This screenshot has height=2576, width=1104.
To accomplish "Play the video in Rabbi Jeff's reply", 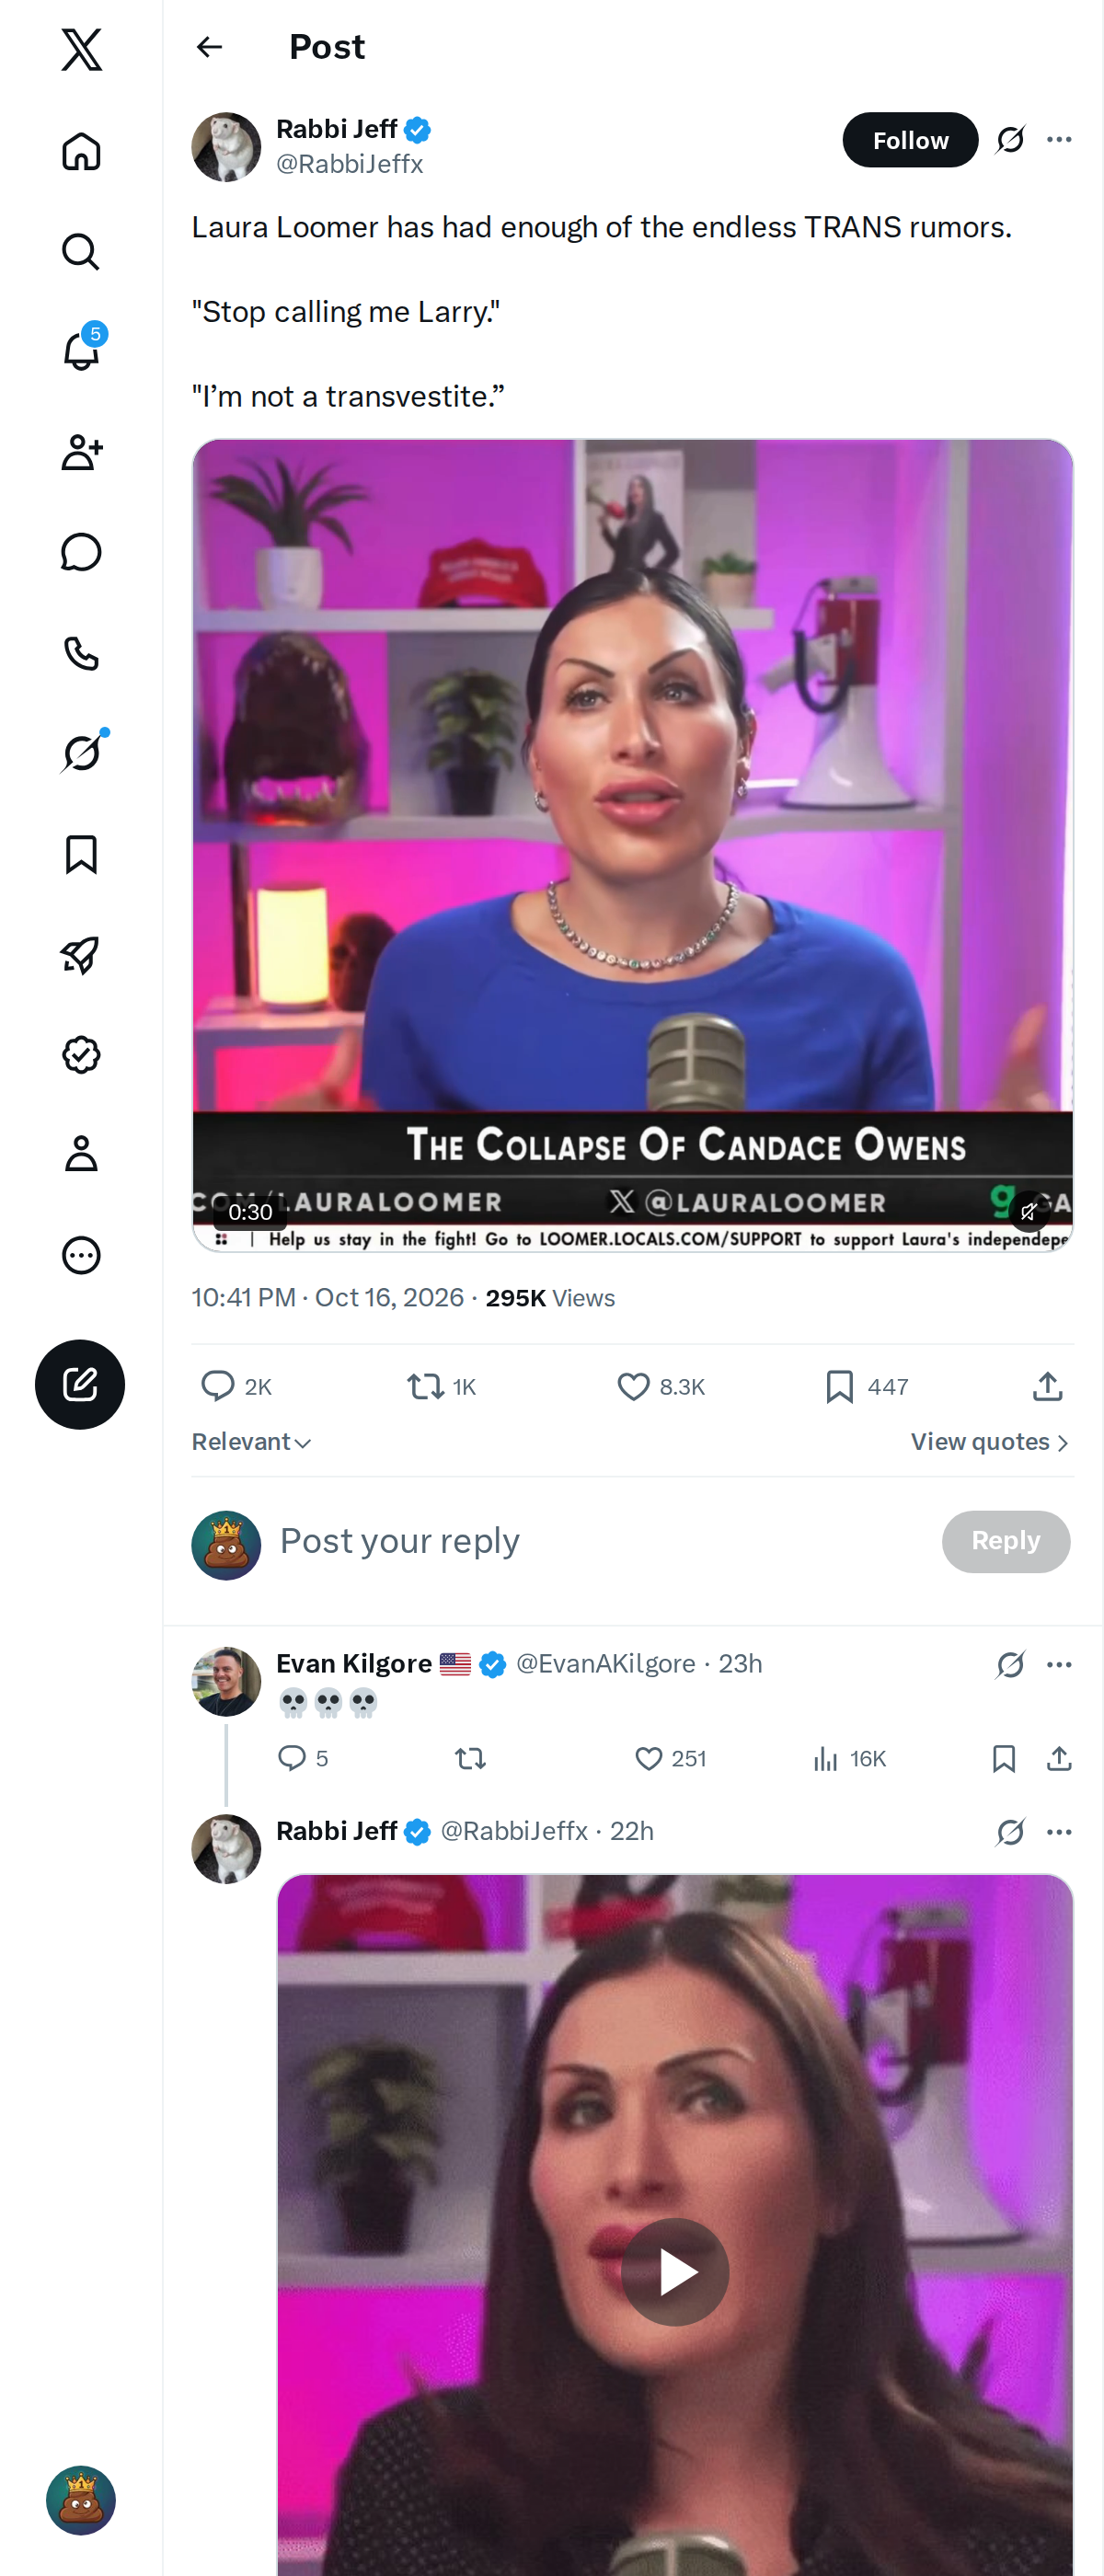I will (x=675, y=2272).
